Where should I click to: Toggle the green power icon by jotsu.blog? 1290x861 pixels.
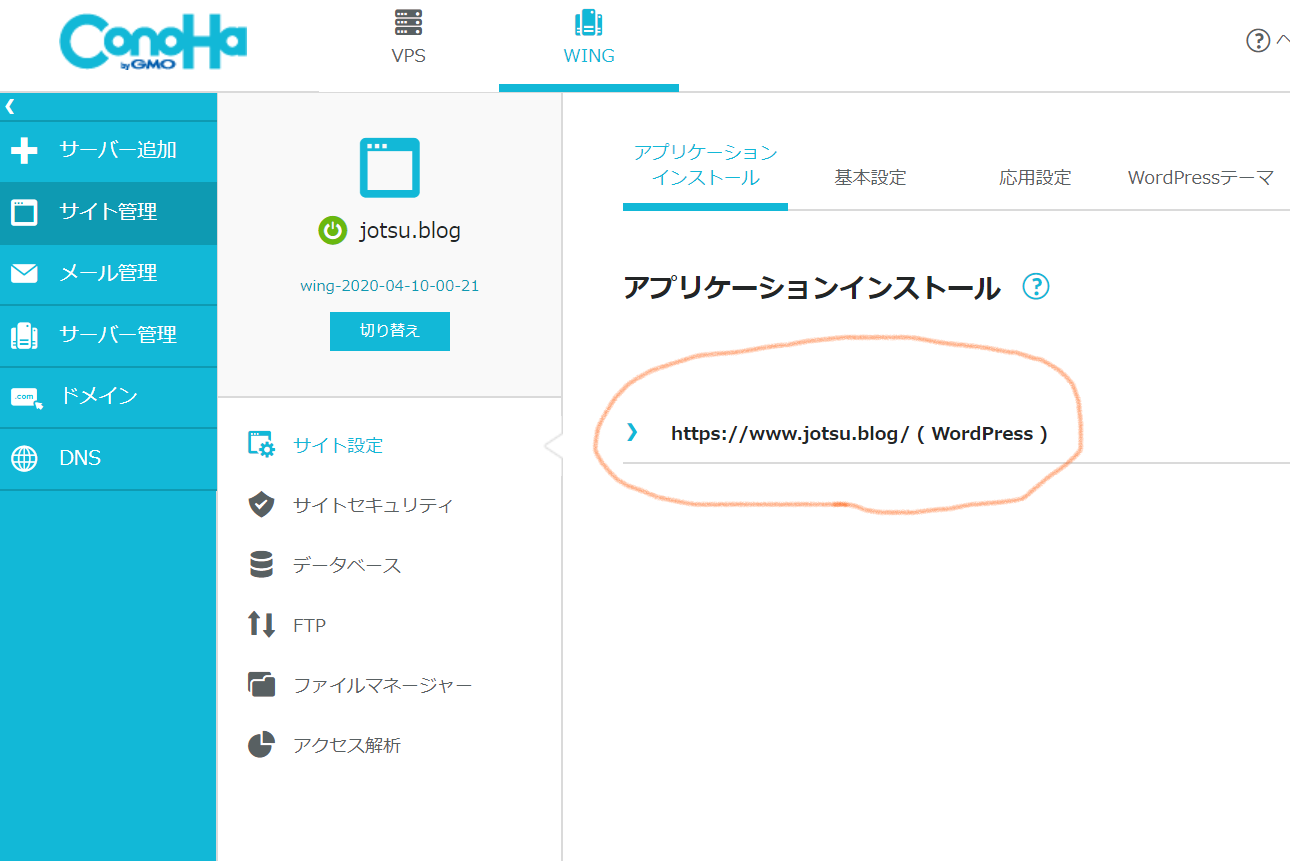(332, 231)
